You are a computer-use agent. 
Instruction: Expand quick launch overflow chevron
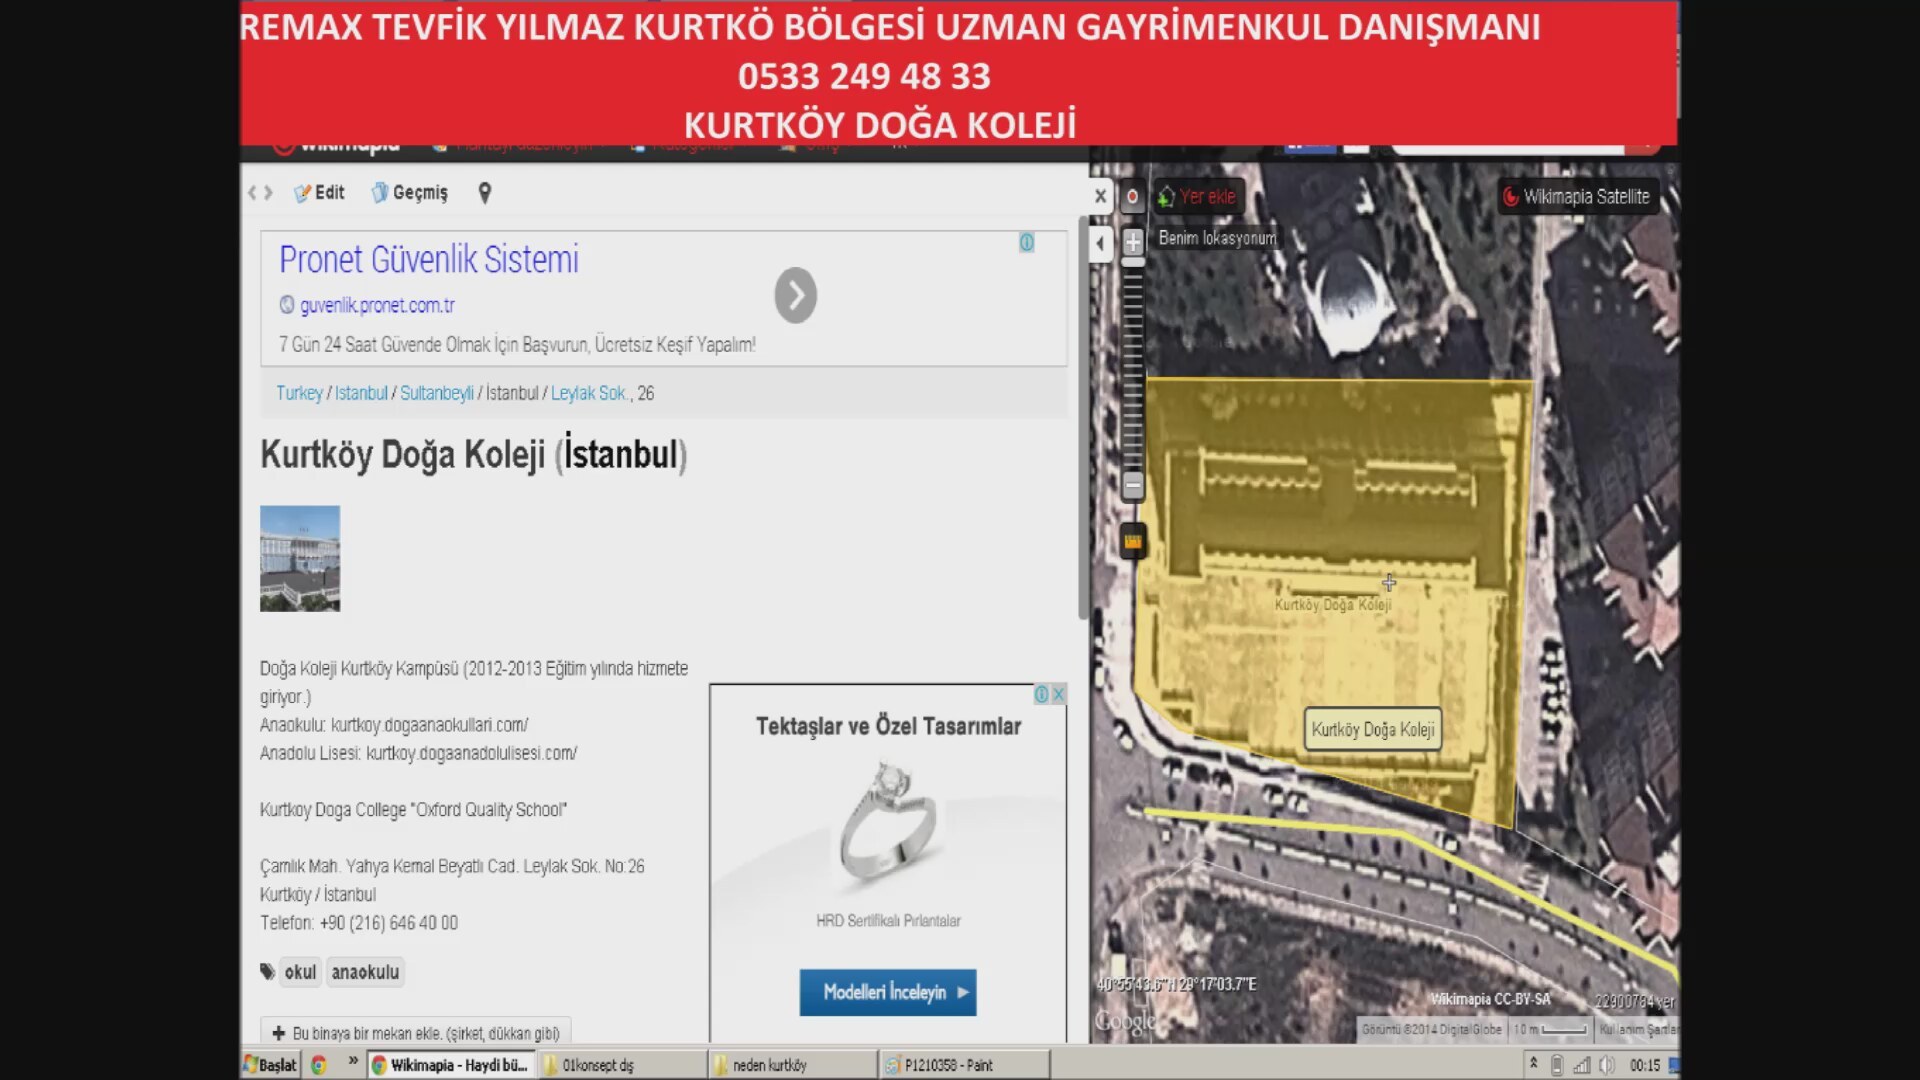pyautogui.click(x=352, y=1061)
